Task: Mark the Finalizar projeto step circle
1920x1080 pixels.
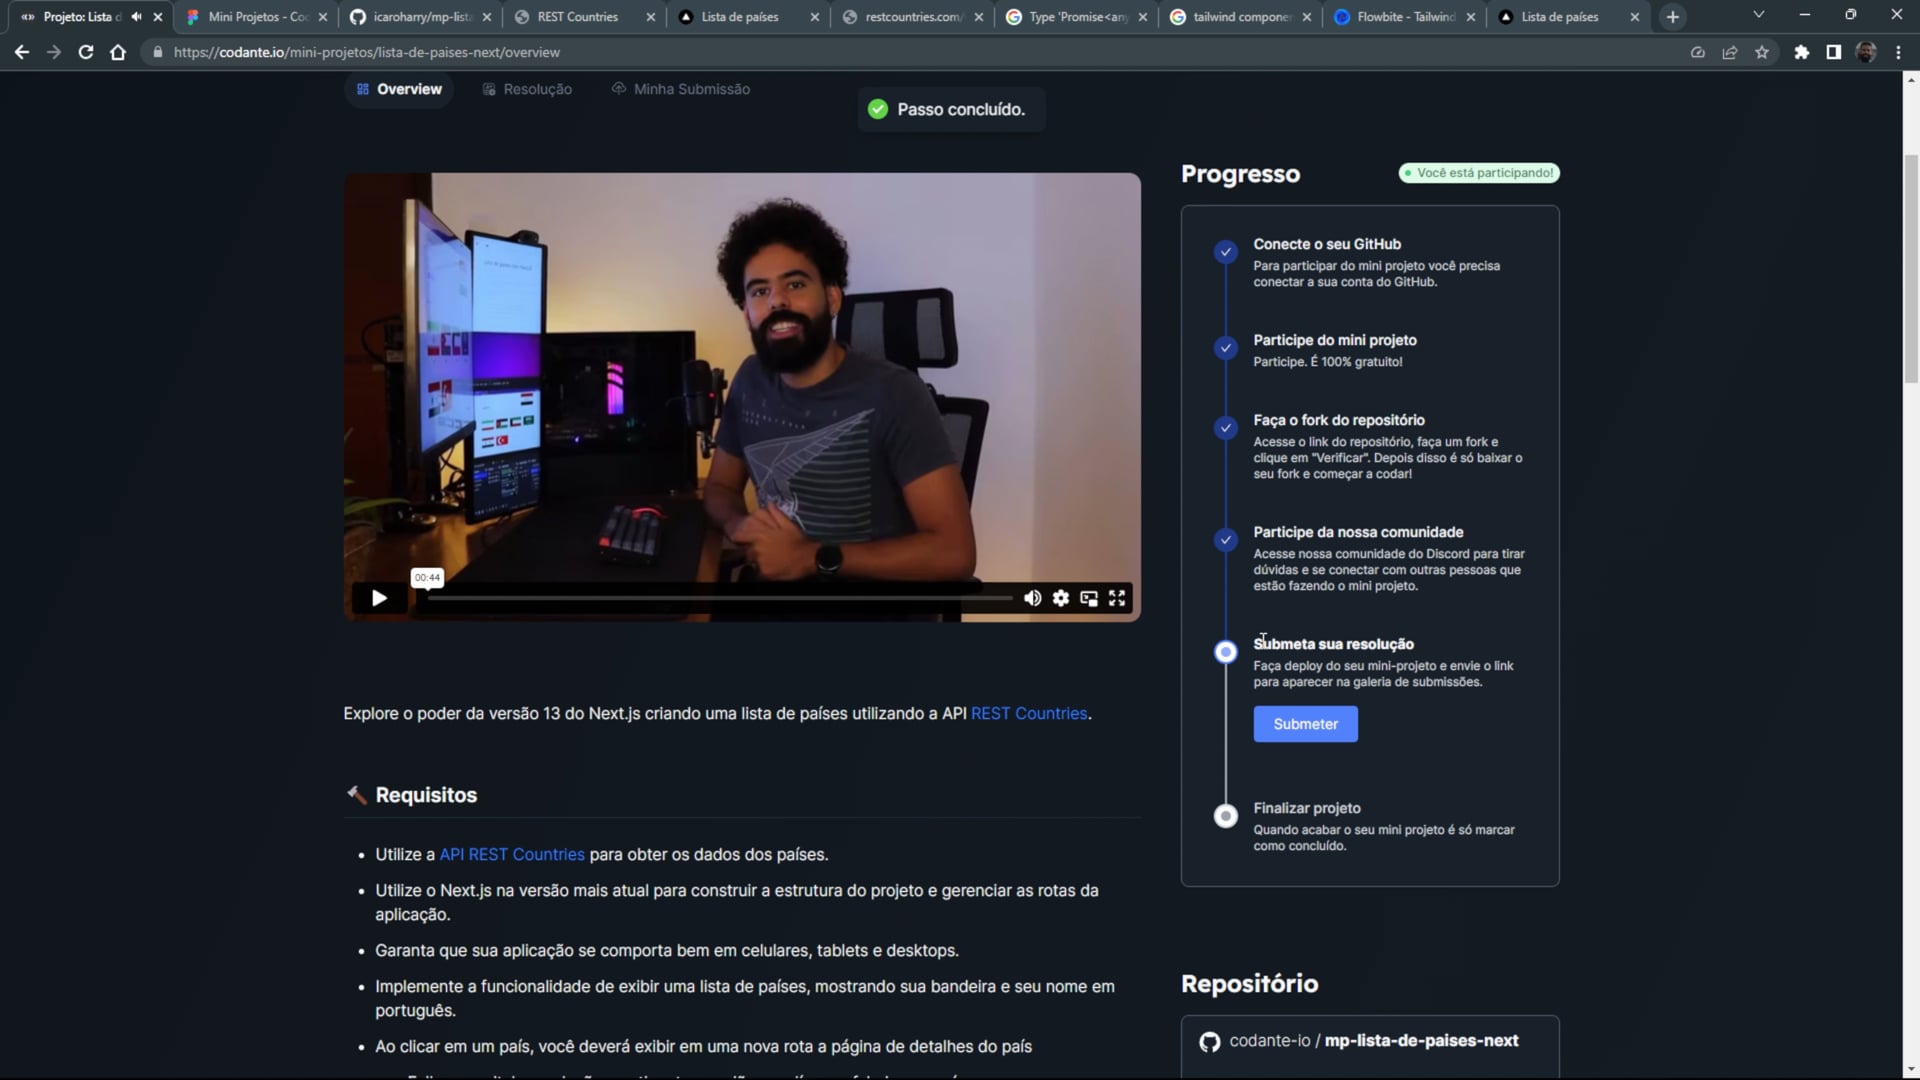Action: (1225, 816)
